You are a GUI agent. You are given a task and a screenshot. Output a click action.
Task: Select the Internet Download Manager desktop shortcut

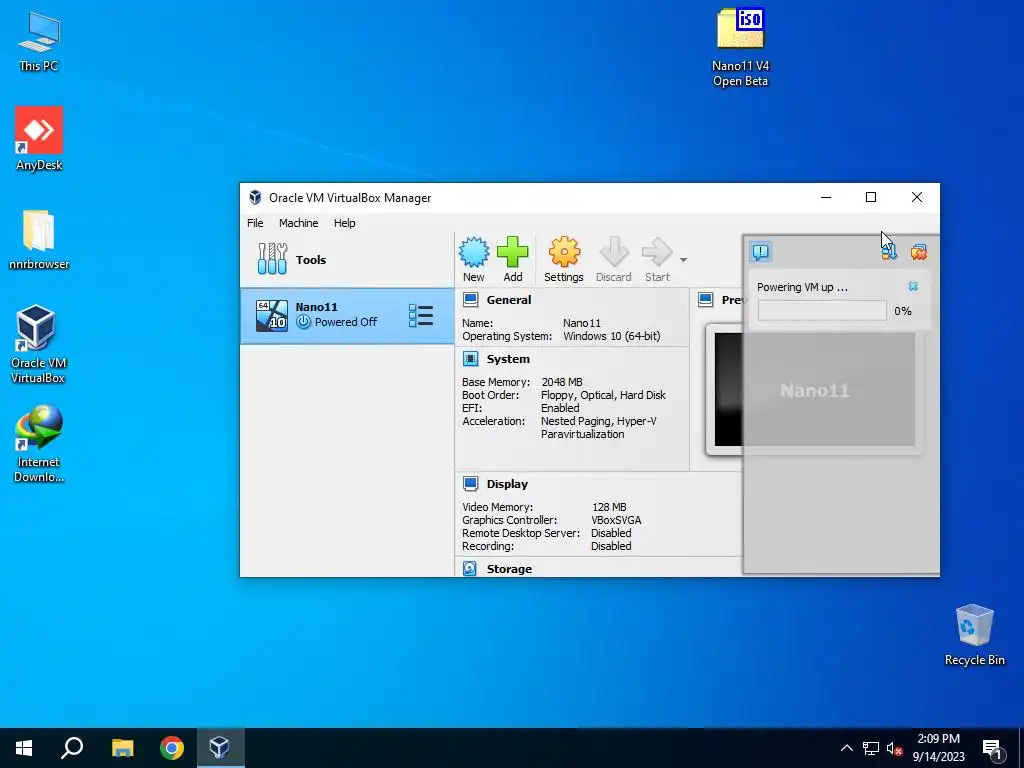click(x=39, y=444)
